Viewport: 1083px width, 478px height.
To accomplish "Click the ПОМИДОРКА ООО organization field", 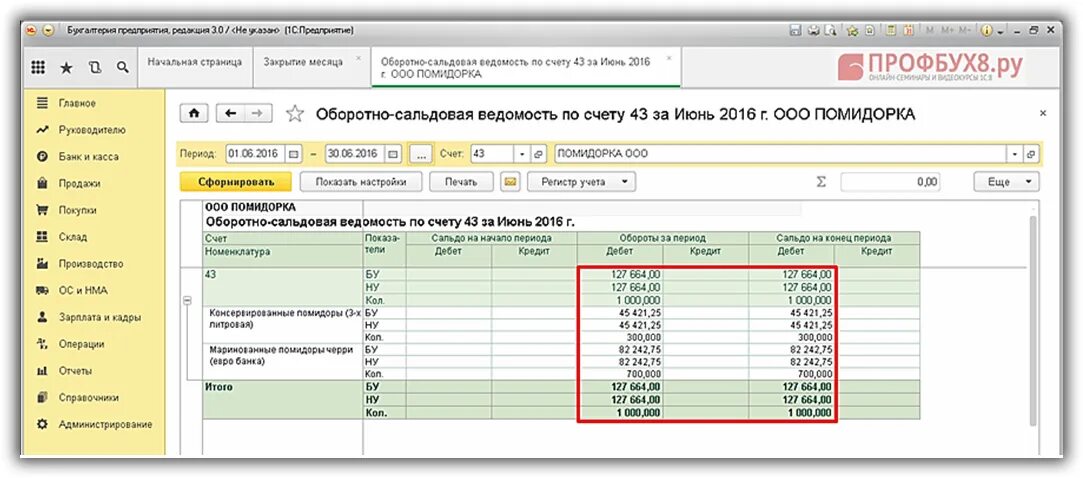I will pyautogui.click(x=781, y=154).
